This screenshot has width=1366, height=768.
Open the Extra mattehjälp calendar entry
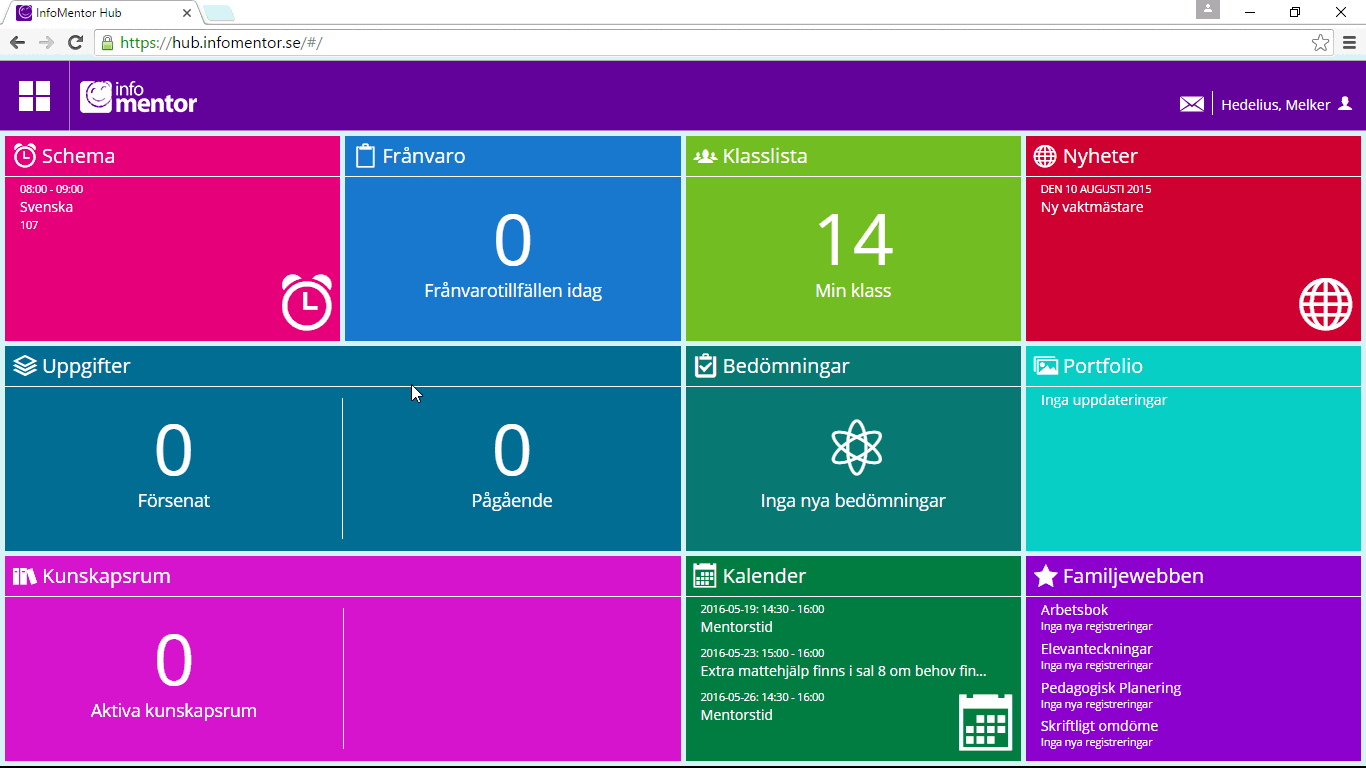point(842,671)
